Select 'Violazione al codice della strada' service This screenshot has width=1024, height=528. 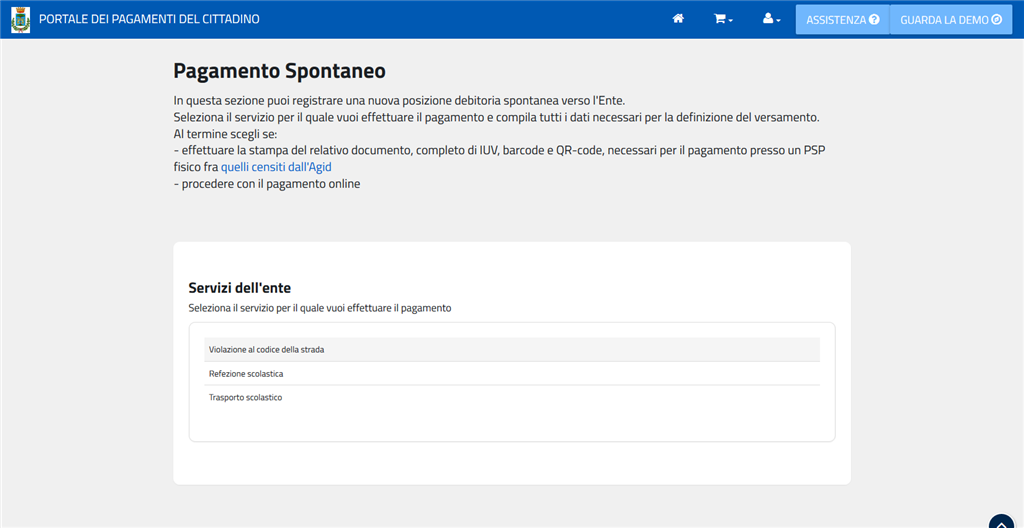click(x=267, y=349)
